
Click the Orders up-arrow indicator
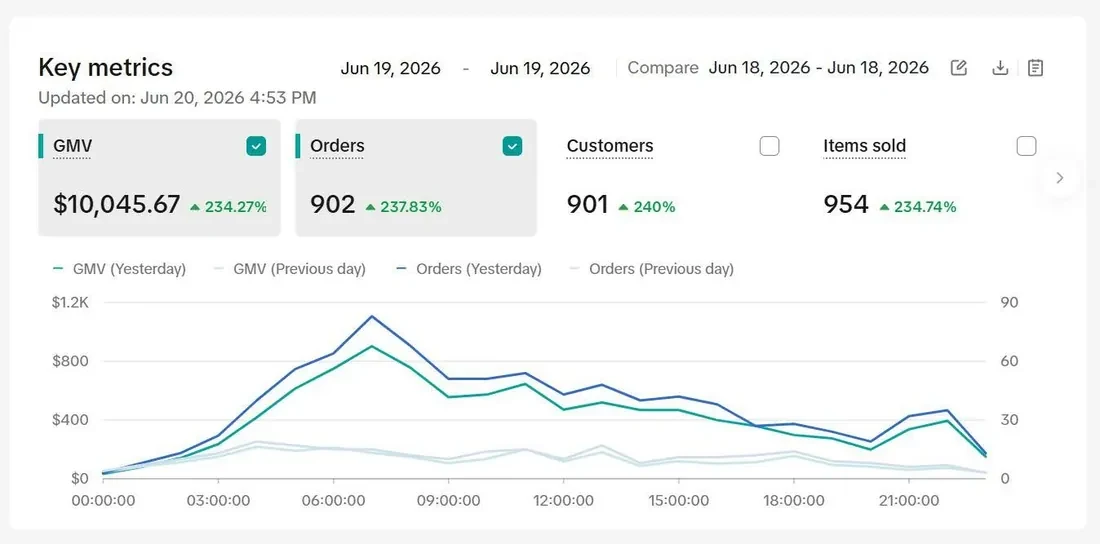pos(370,207)
